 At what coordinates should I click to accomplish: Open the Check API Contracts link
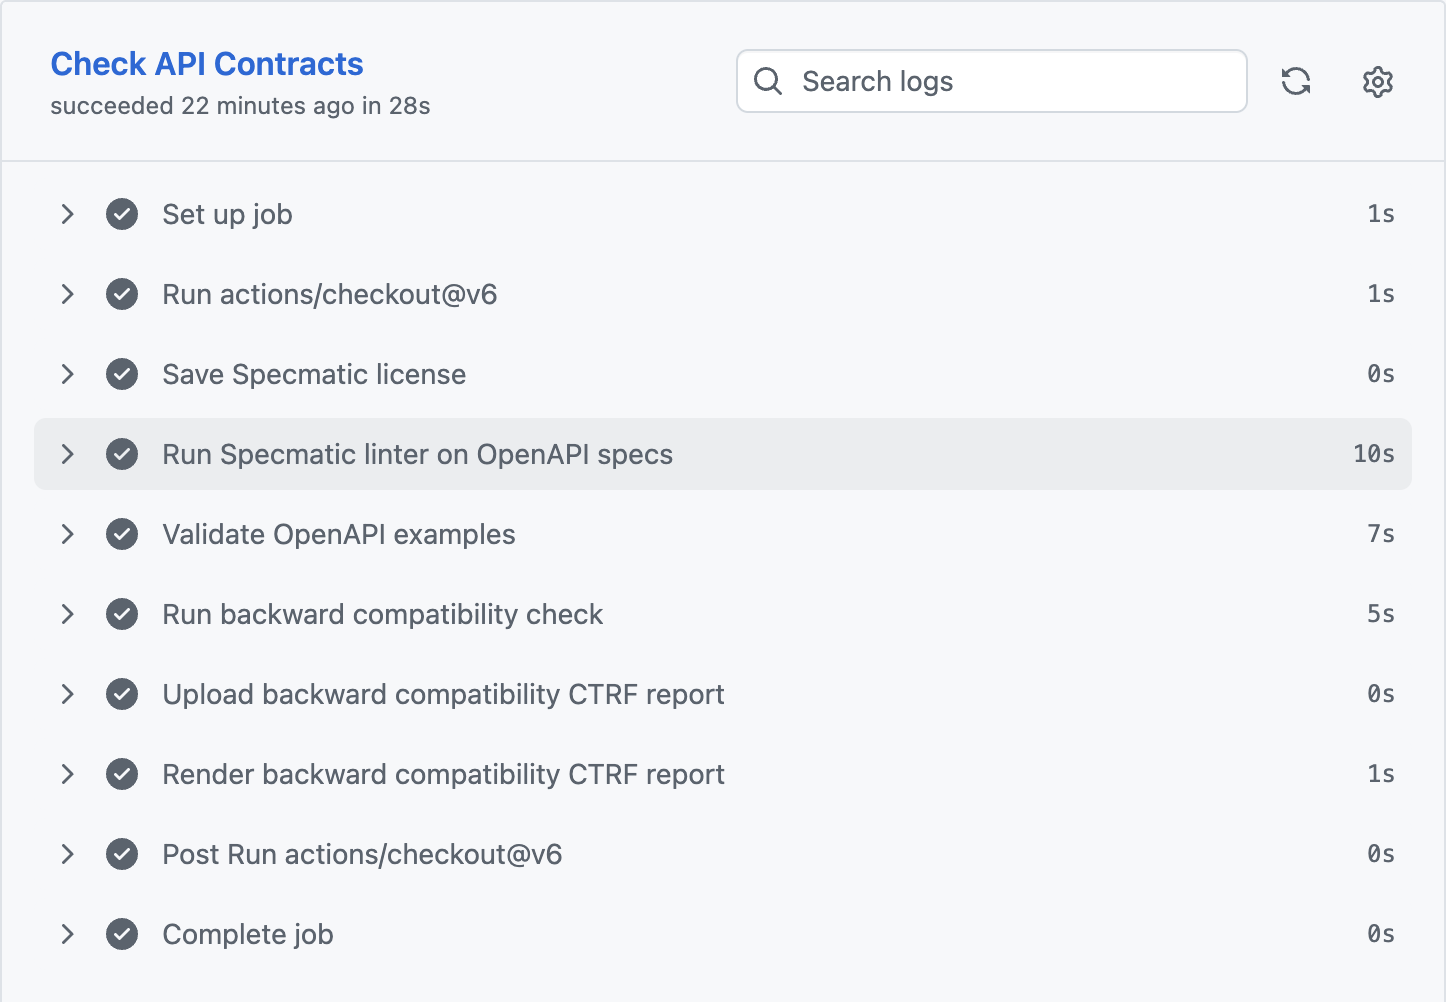click(x=207, y=64)
